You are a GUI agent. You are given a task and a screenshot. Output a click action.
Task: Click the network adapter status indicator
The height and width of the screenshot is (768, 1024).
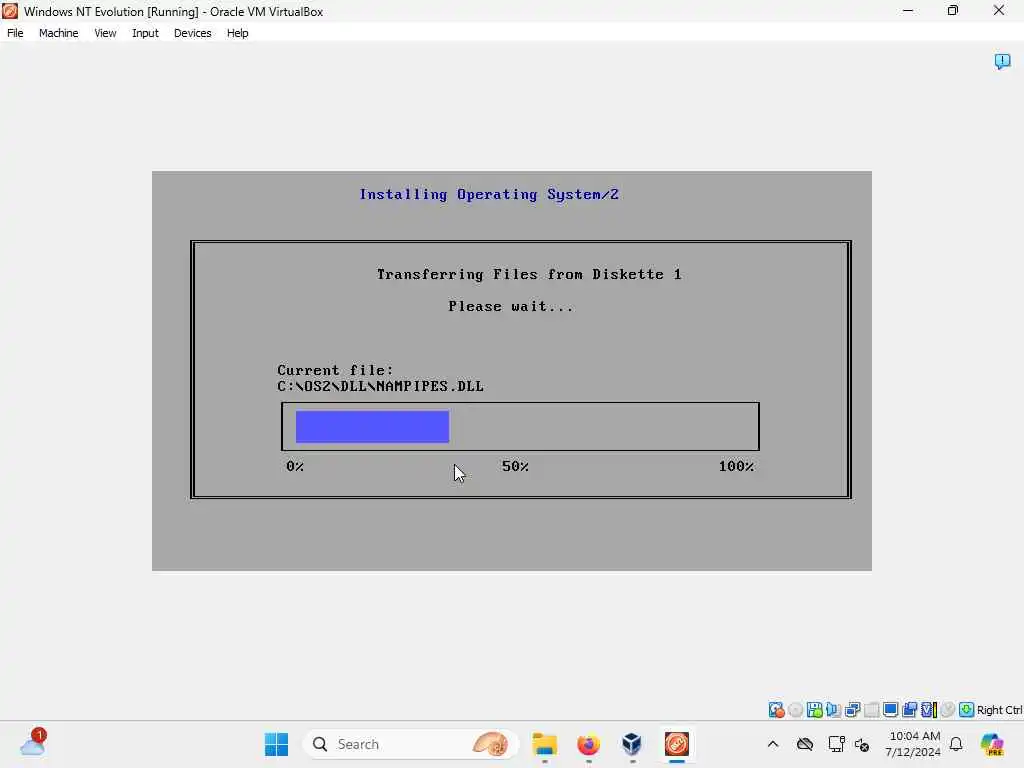[x=852, y=710]
